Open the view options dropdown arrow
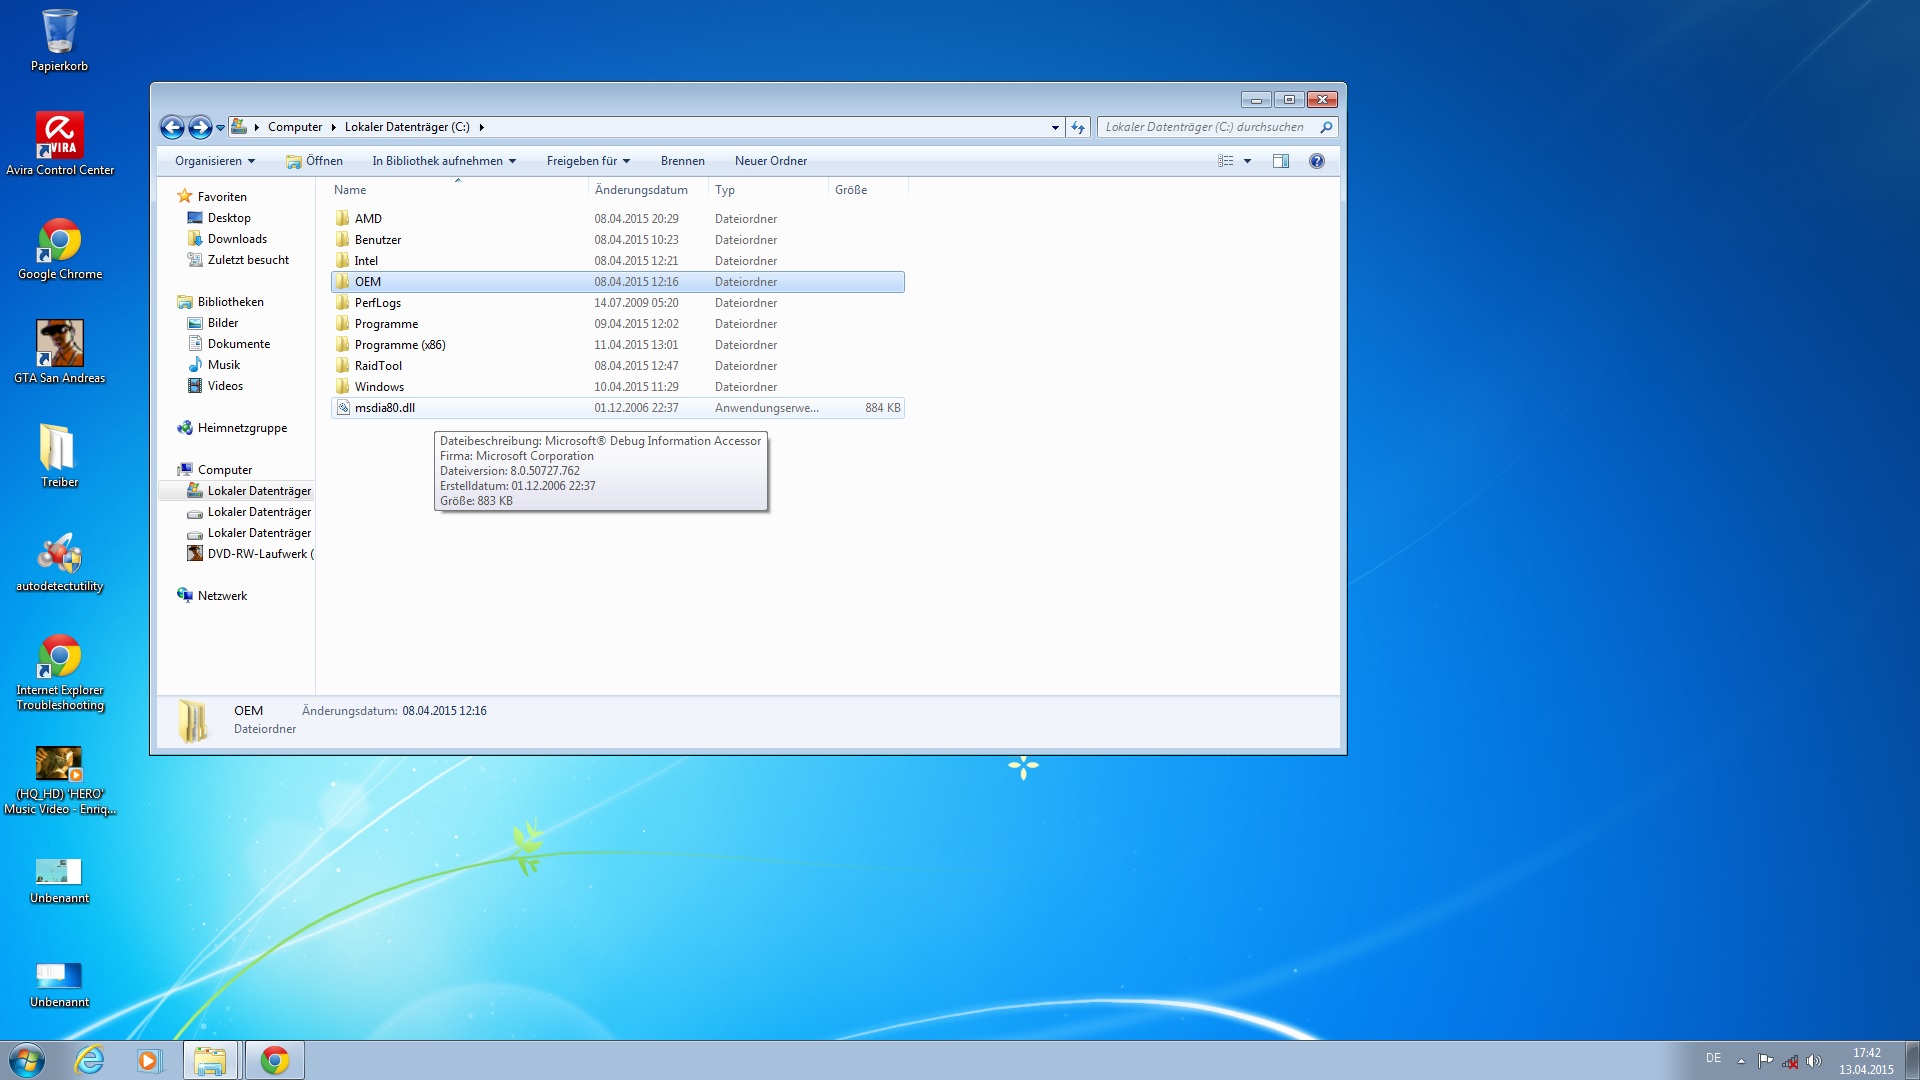 (1247, 161)
